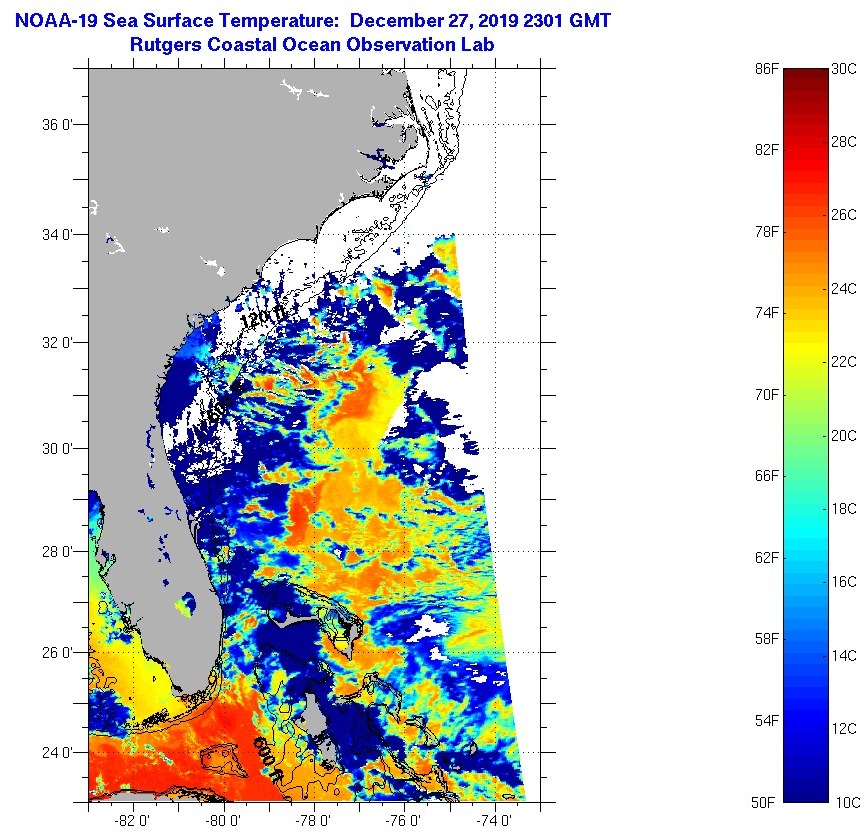
Task: Click the 18C Celsius scale label
Action: click(x=845, y=508)
